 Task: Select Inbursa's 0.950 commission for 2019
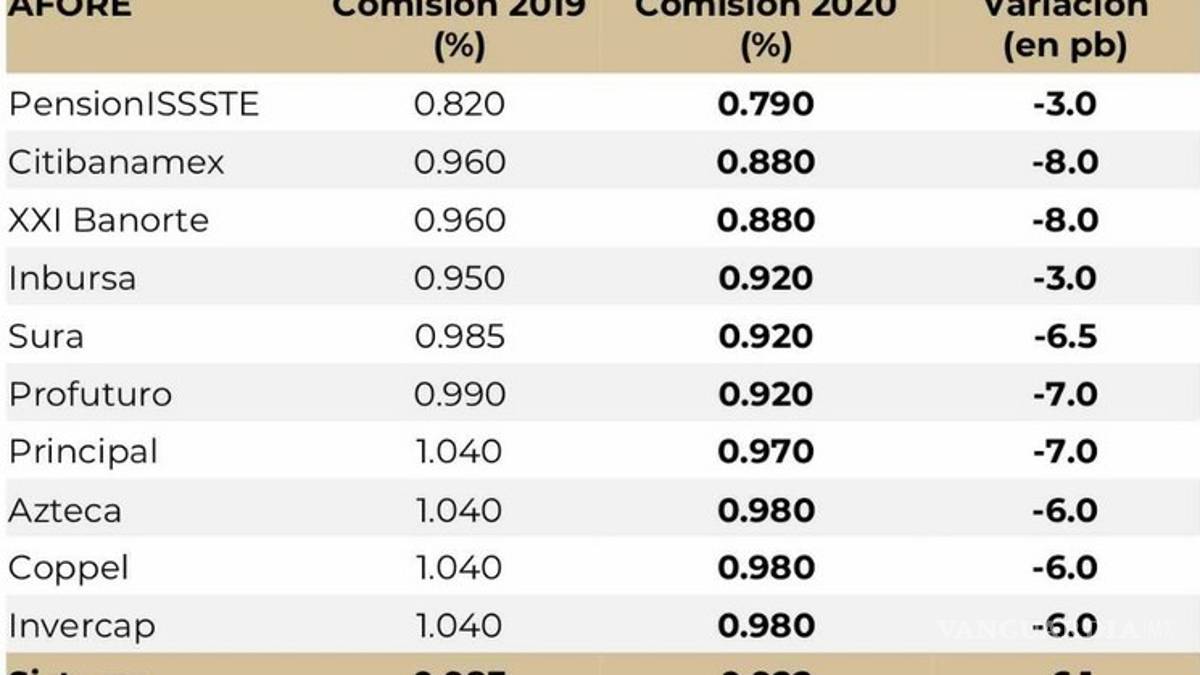460,278
